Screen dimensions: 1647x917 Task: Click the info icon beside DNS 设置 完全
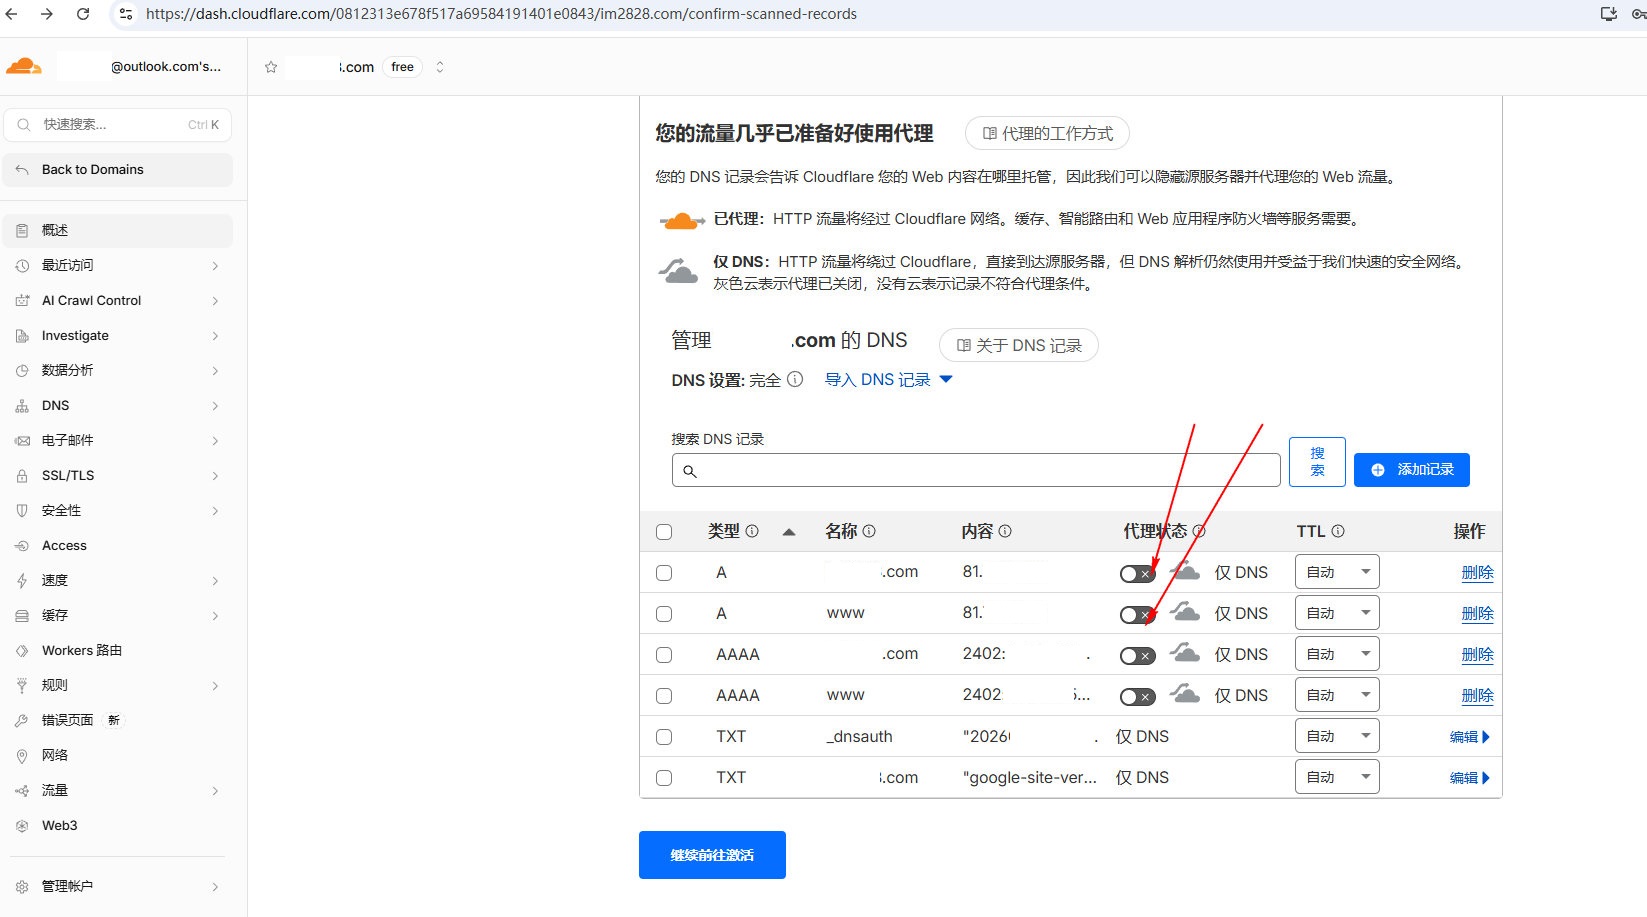tap(795, 379)
